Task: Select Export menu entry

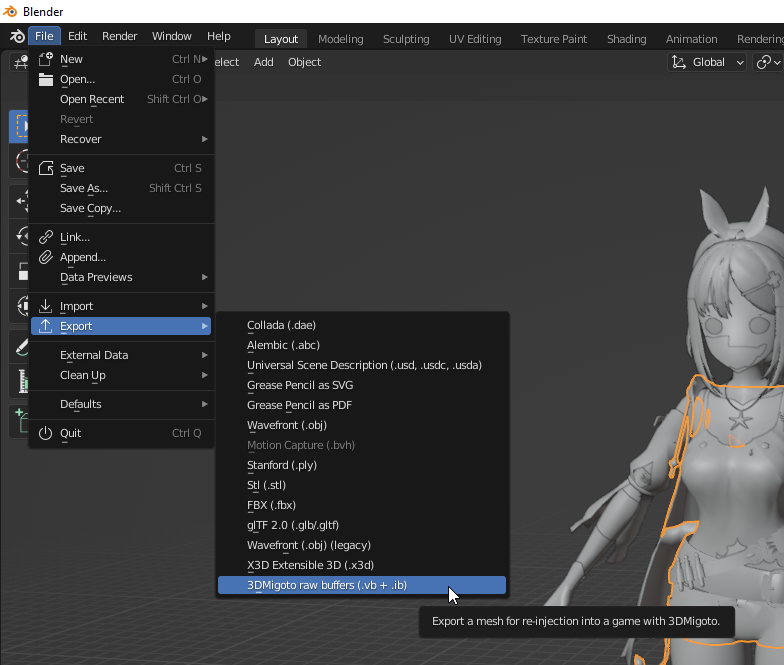Action: (121, 326)
